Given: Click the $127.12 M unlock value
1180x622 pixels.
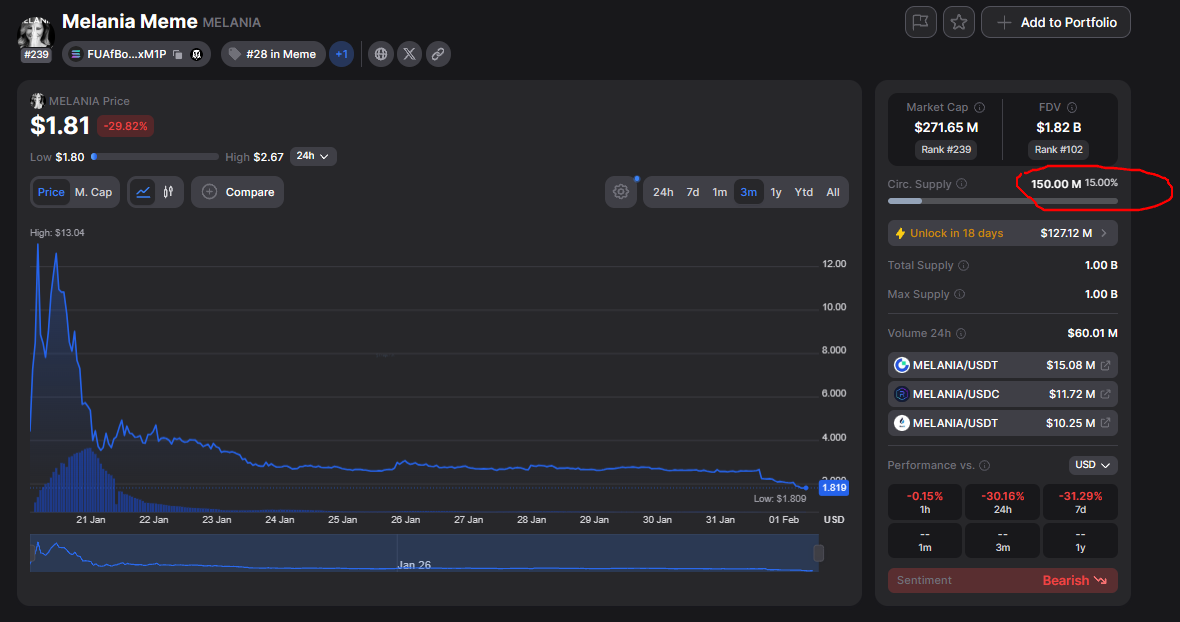Looking at the screenshot, I should (x=1066, y=233).
